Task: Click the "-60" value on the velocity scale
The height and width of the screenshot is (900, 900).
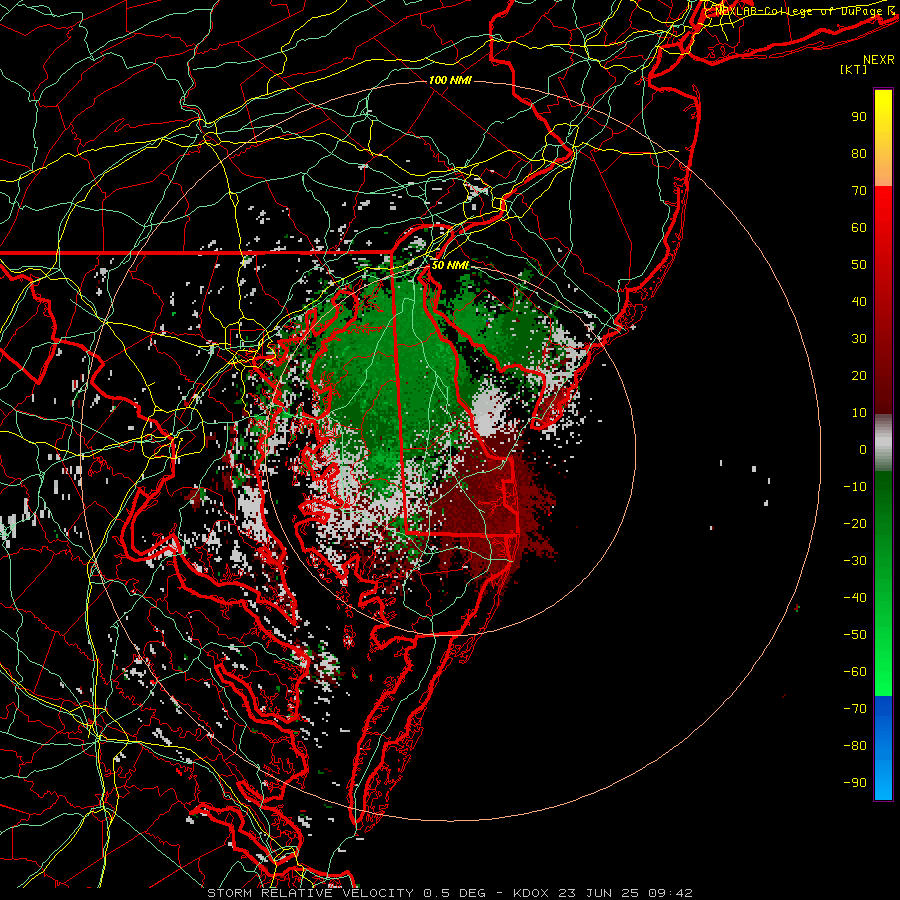Action: (855, 672)
